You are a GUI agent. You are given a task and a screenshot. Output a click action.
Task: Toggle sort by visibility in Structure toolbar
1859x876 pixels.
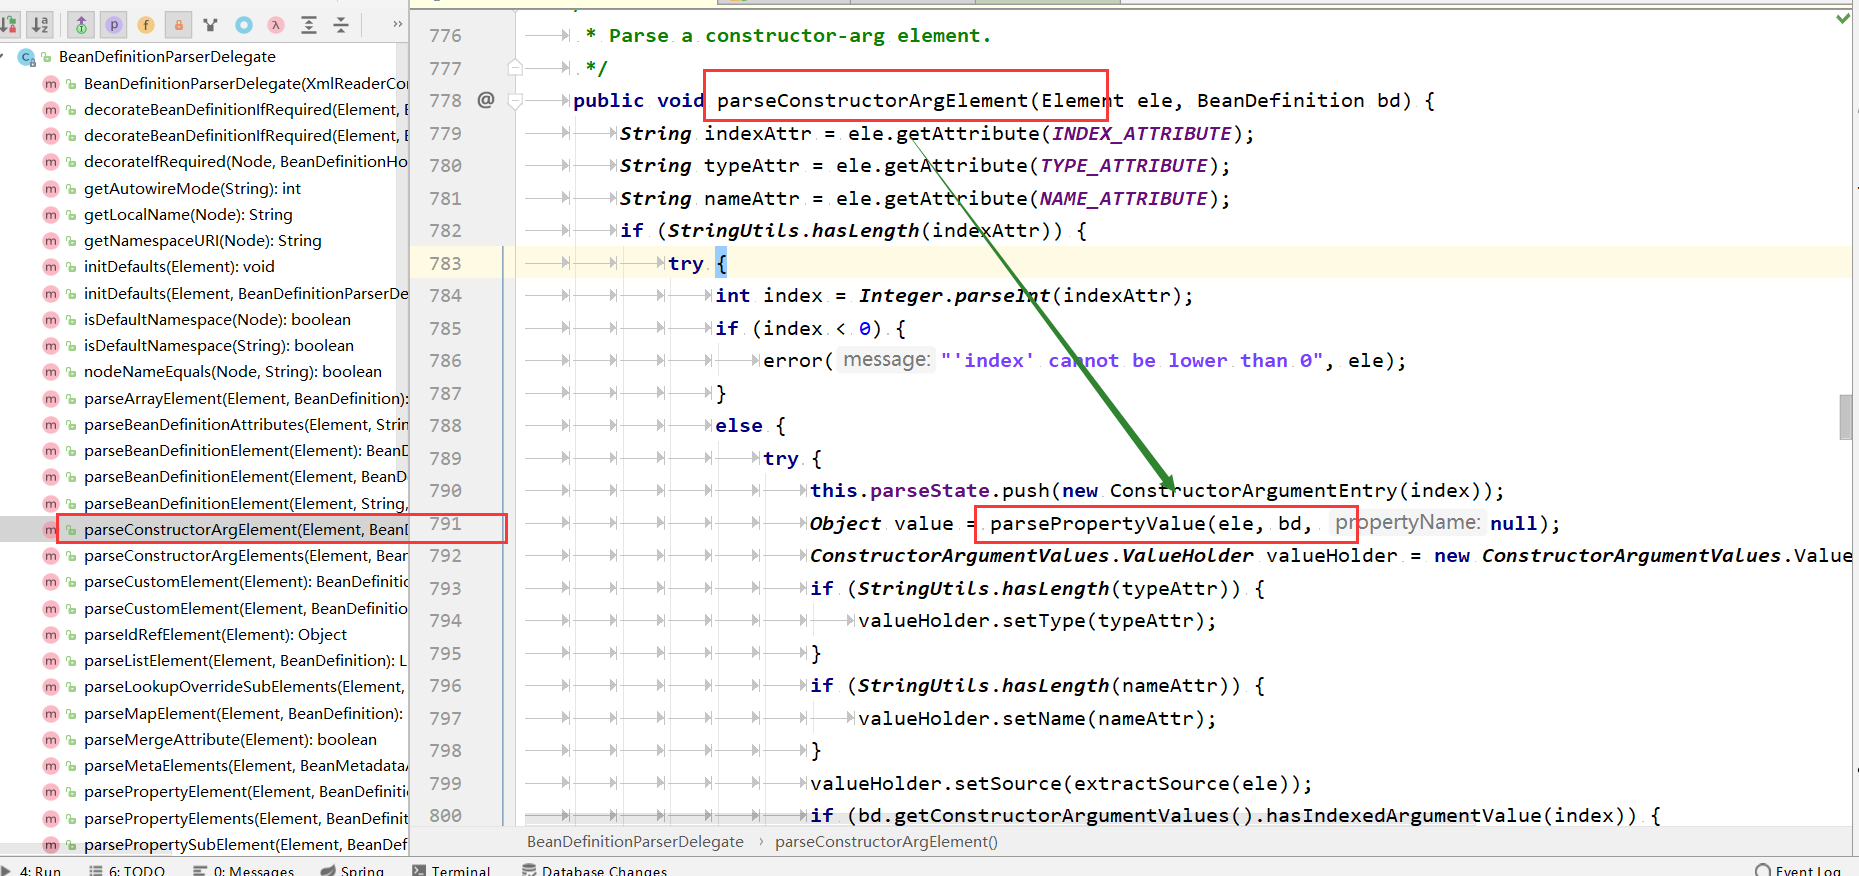(x=9, y=25)
